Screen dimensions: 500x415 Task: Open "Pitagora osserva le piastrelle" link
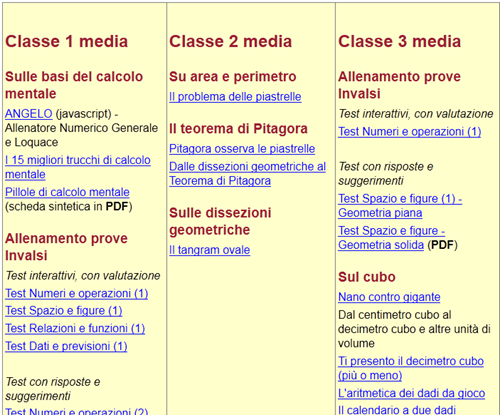click(242, 149)
